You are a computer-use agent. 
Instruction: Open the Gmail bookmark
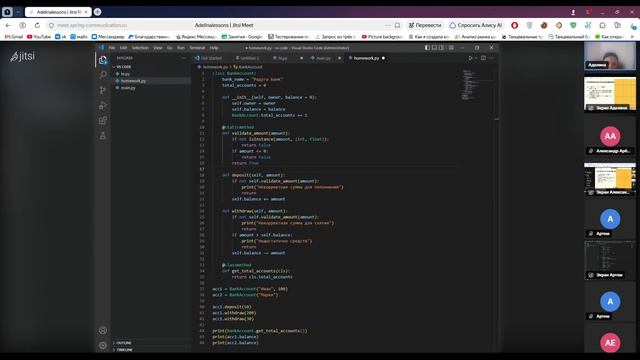tap(14, 37)
